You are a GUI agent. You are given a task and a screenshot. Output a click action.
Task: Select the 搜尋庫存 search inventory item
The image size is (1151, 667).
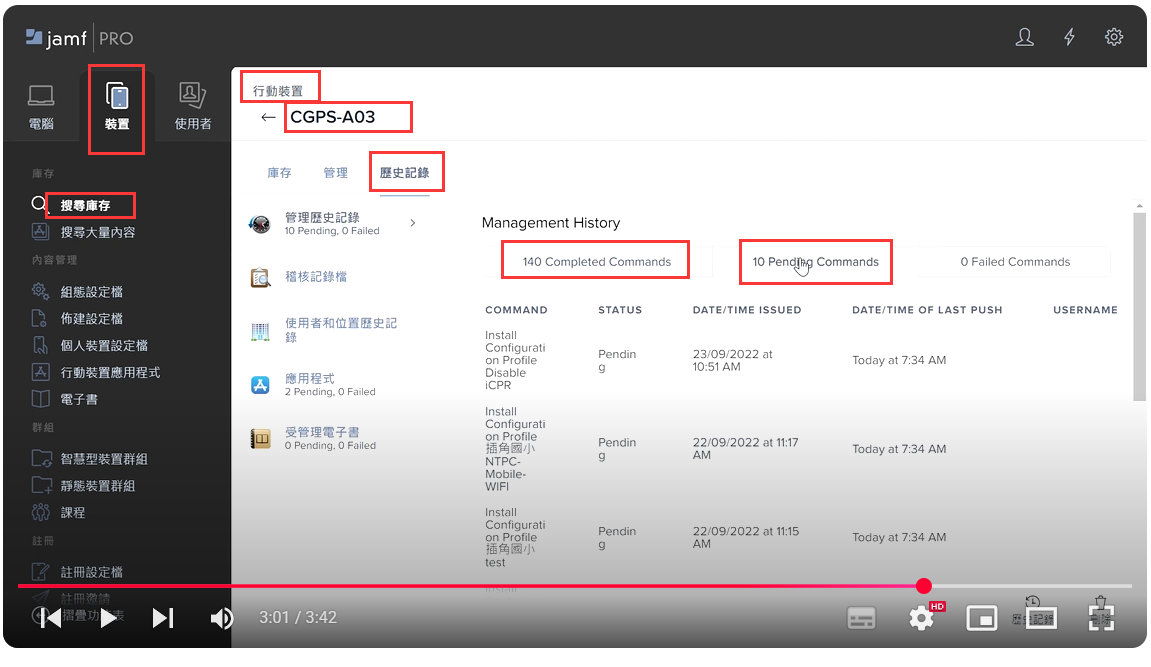click(85, 205)
